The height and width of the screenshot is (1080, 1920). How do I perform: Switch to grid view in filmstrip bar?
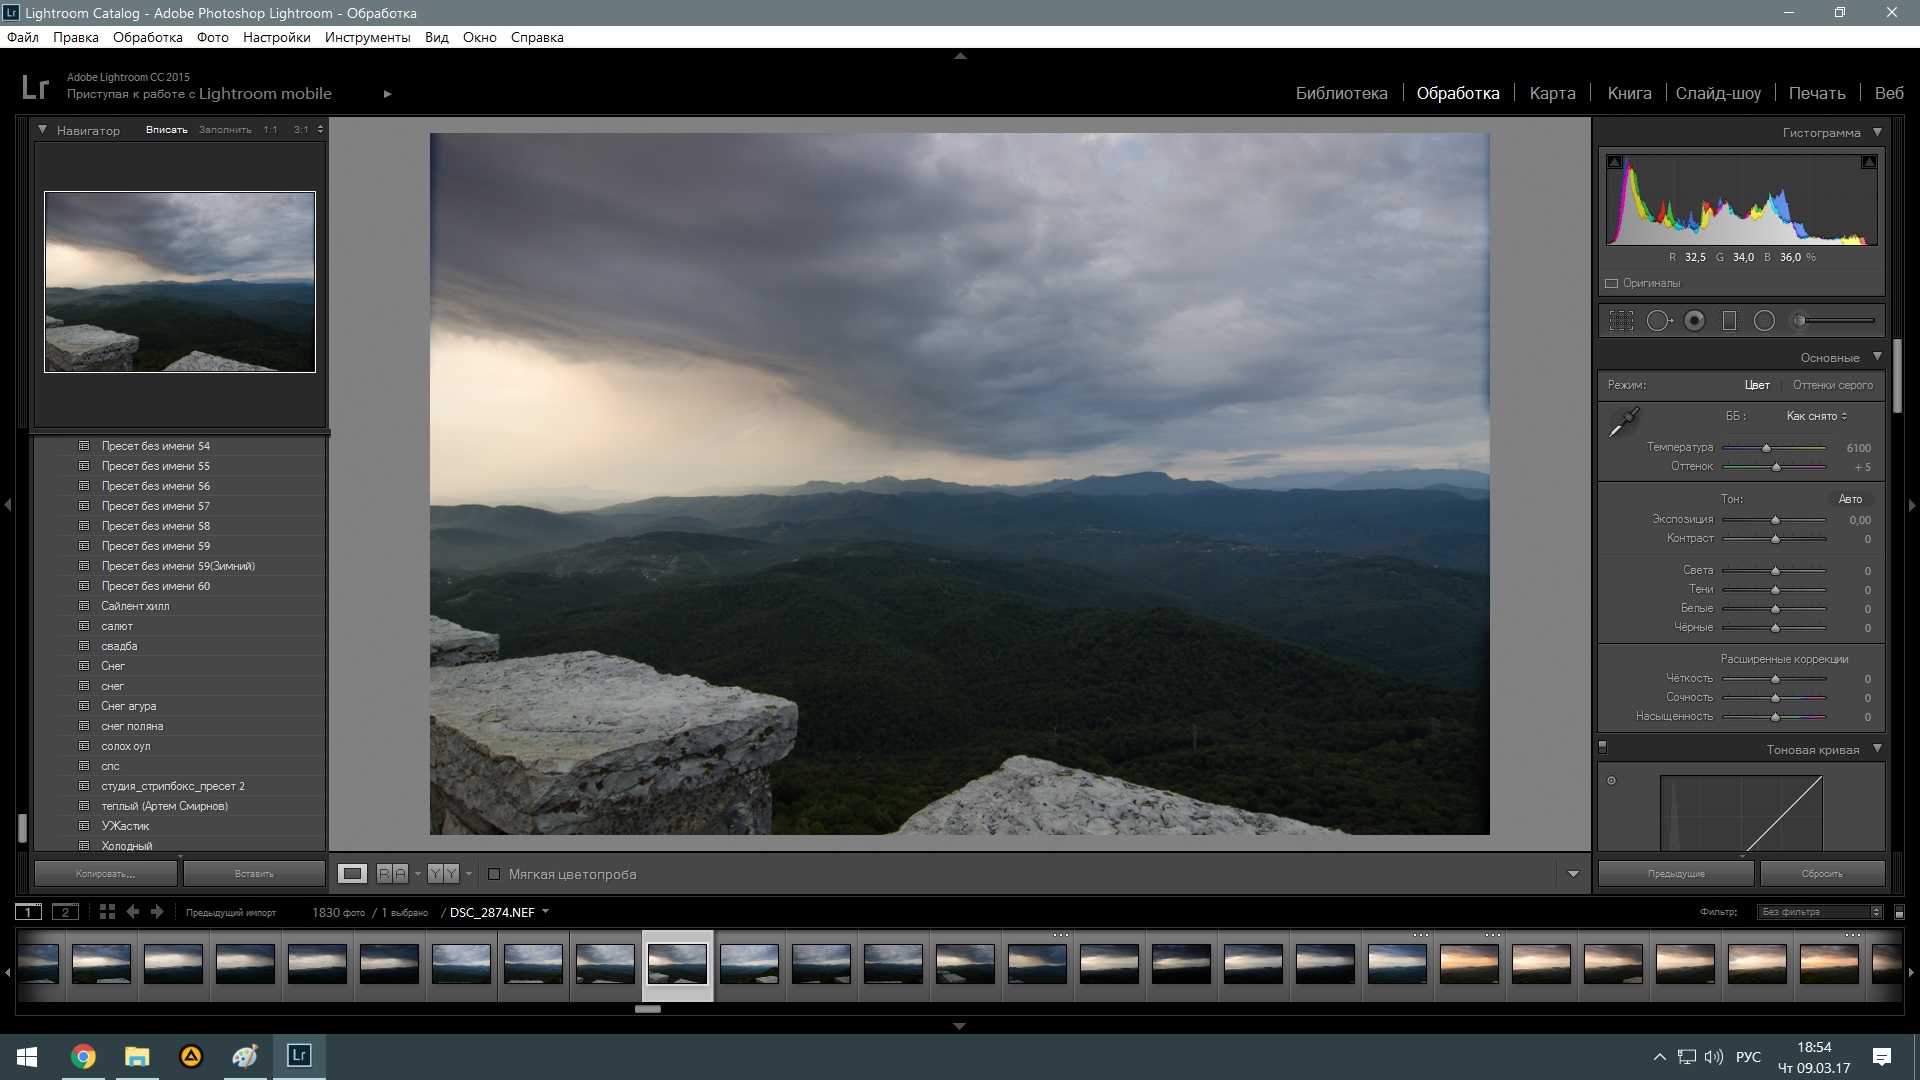107,912
